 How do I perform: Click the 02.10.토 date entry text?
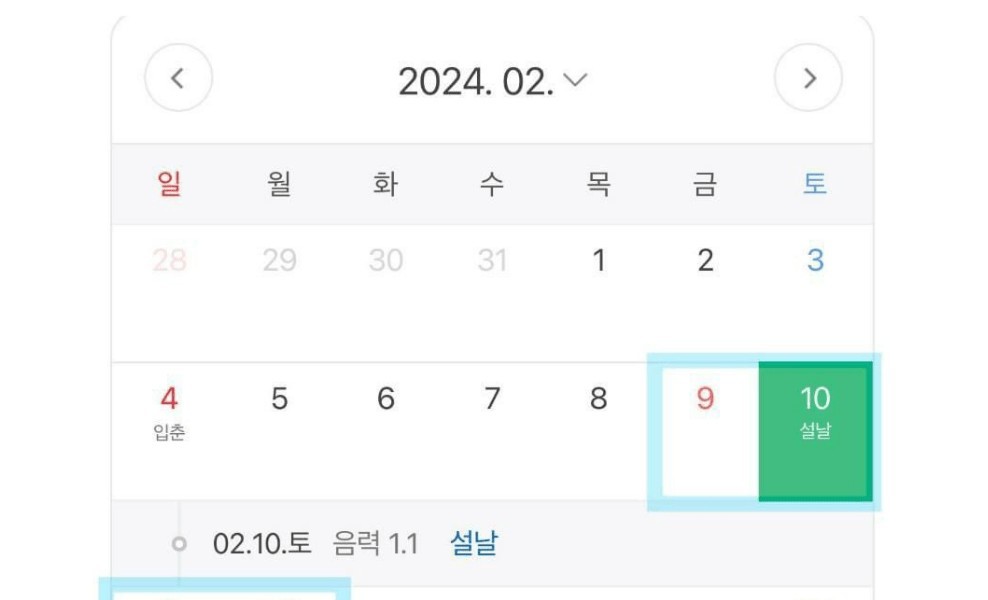point(262,544)
